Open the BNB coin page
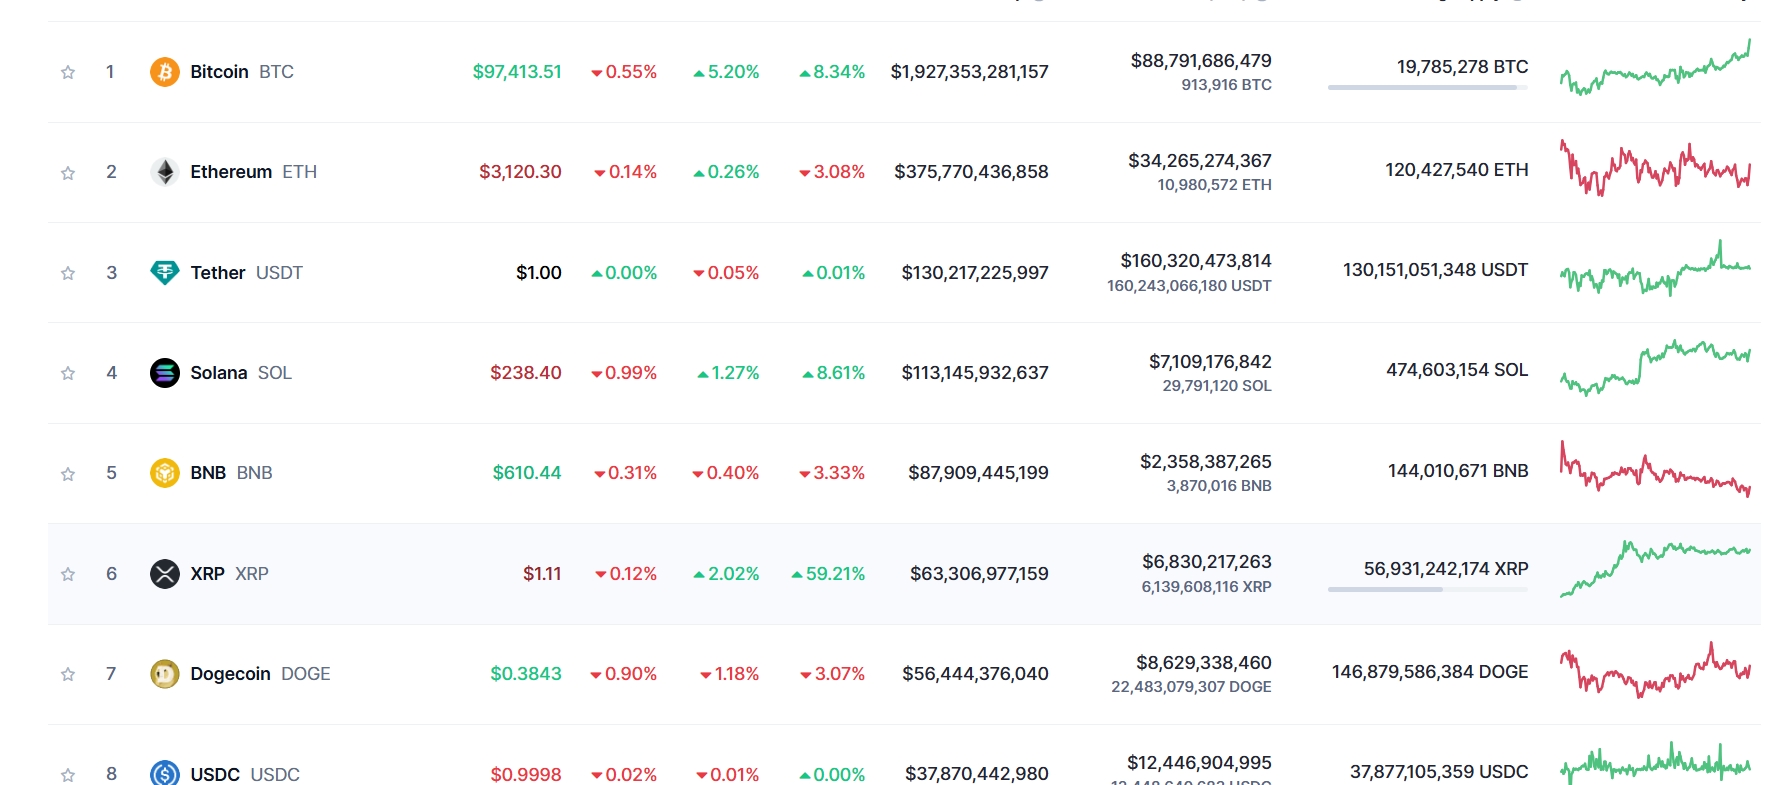 (x=231, y=473)
